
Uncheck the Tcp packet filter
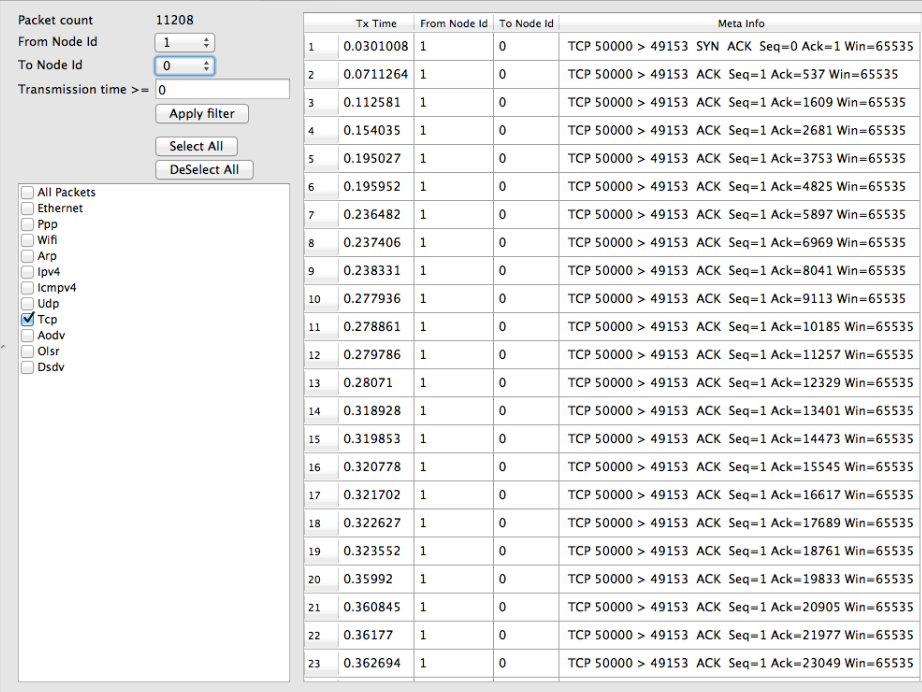coord(27,319)
